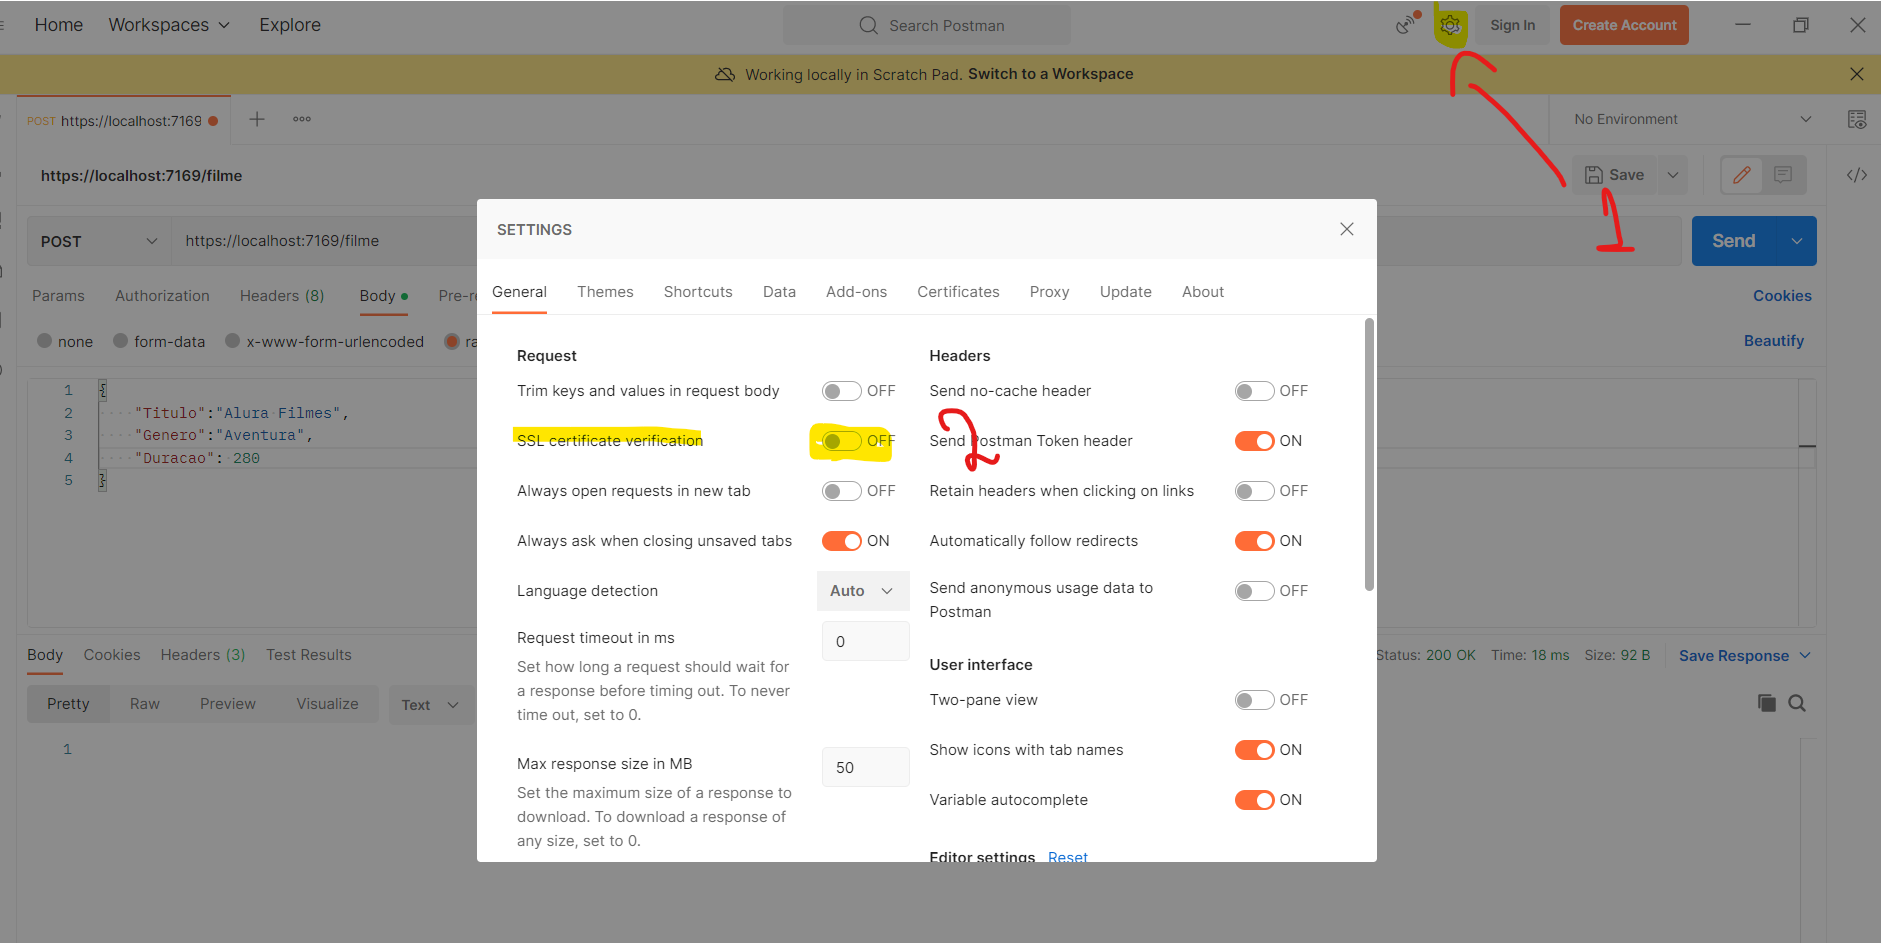Click Create Account button

pos(1624,25)
